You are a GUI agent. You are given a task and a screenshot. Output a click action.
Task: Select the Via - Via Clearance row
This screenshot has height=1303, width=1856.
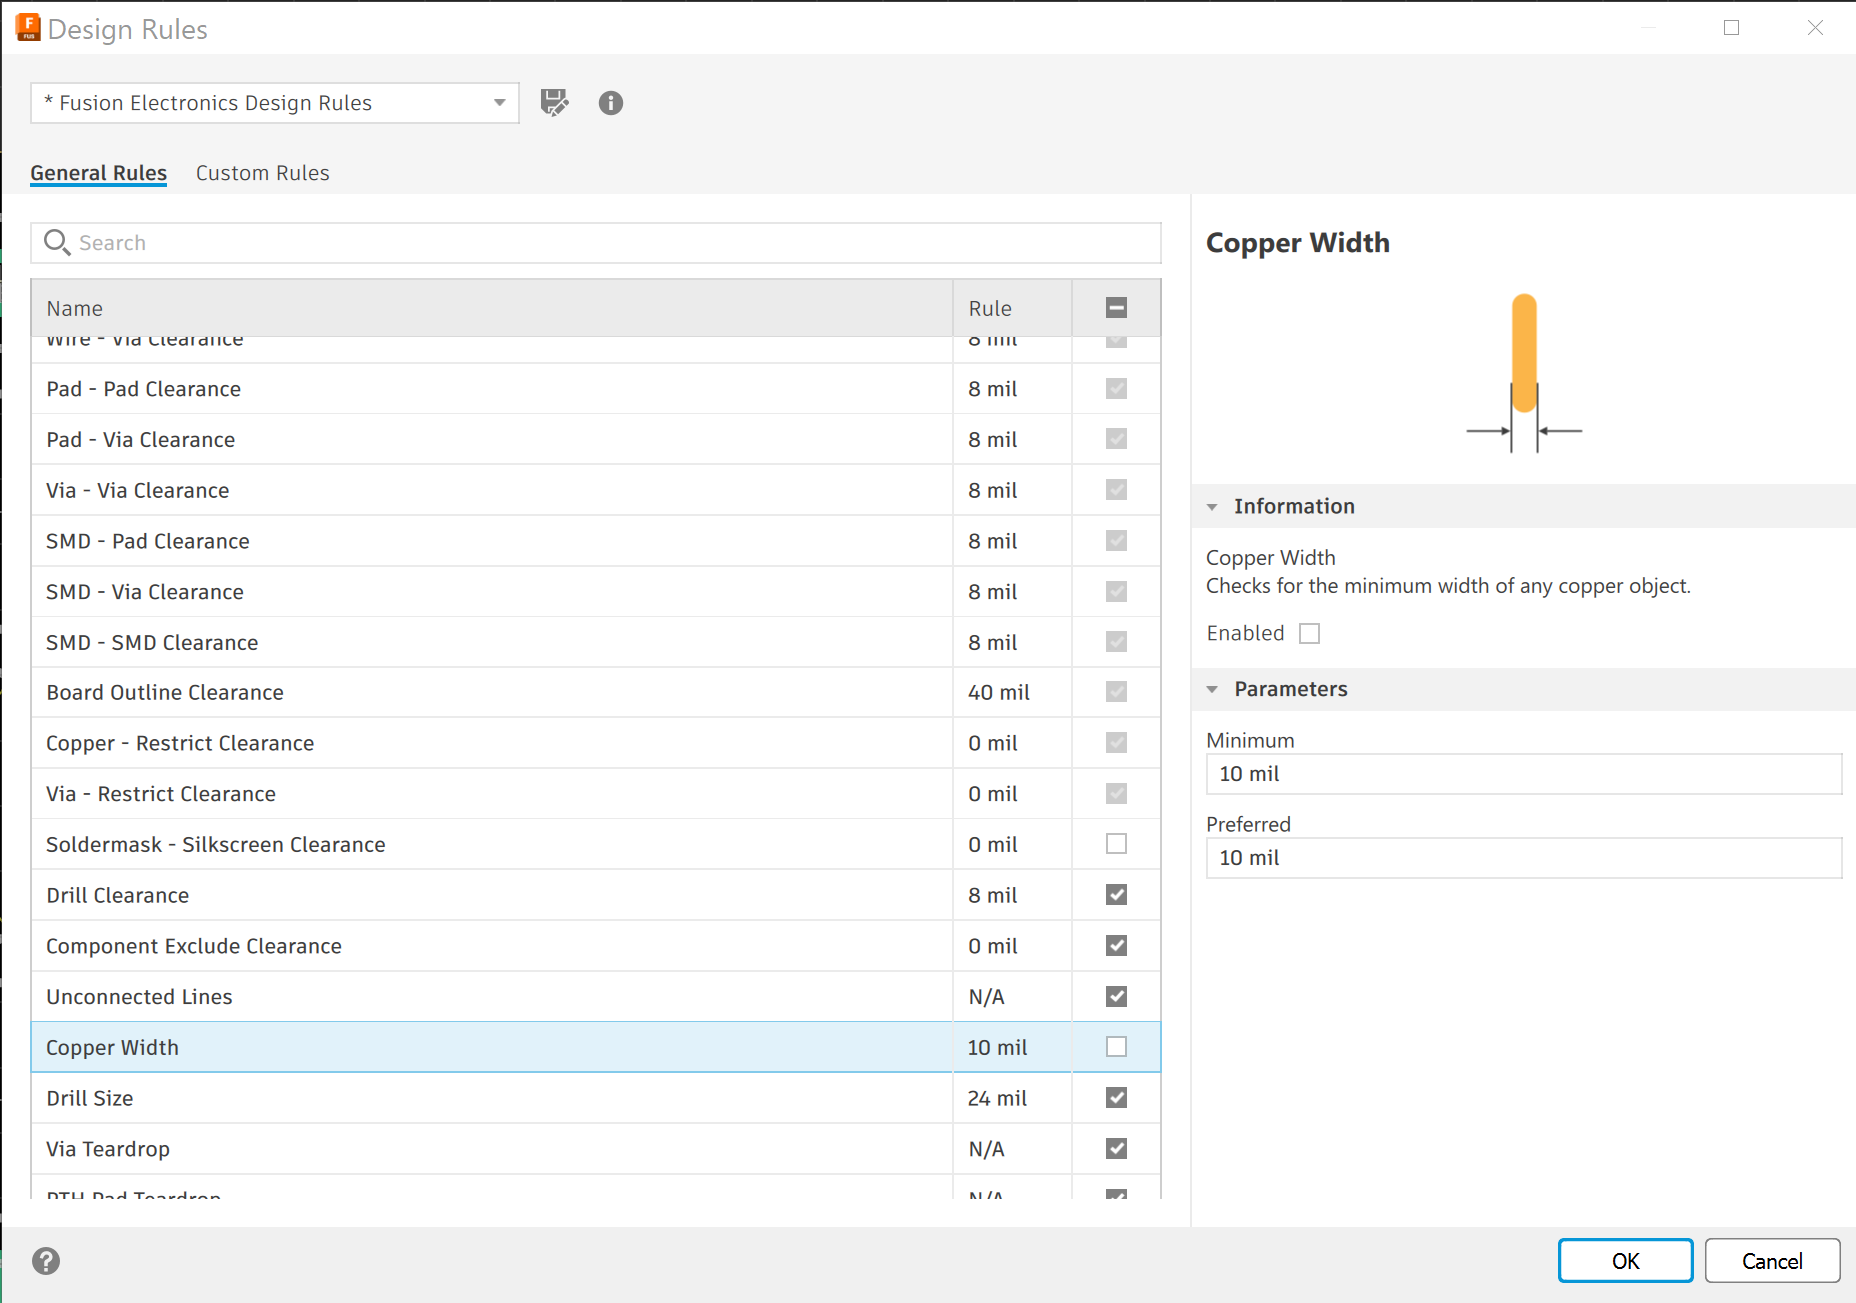pyautogui.click(x=596, y=491)
